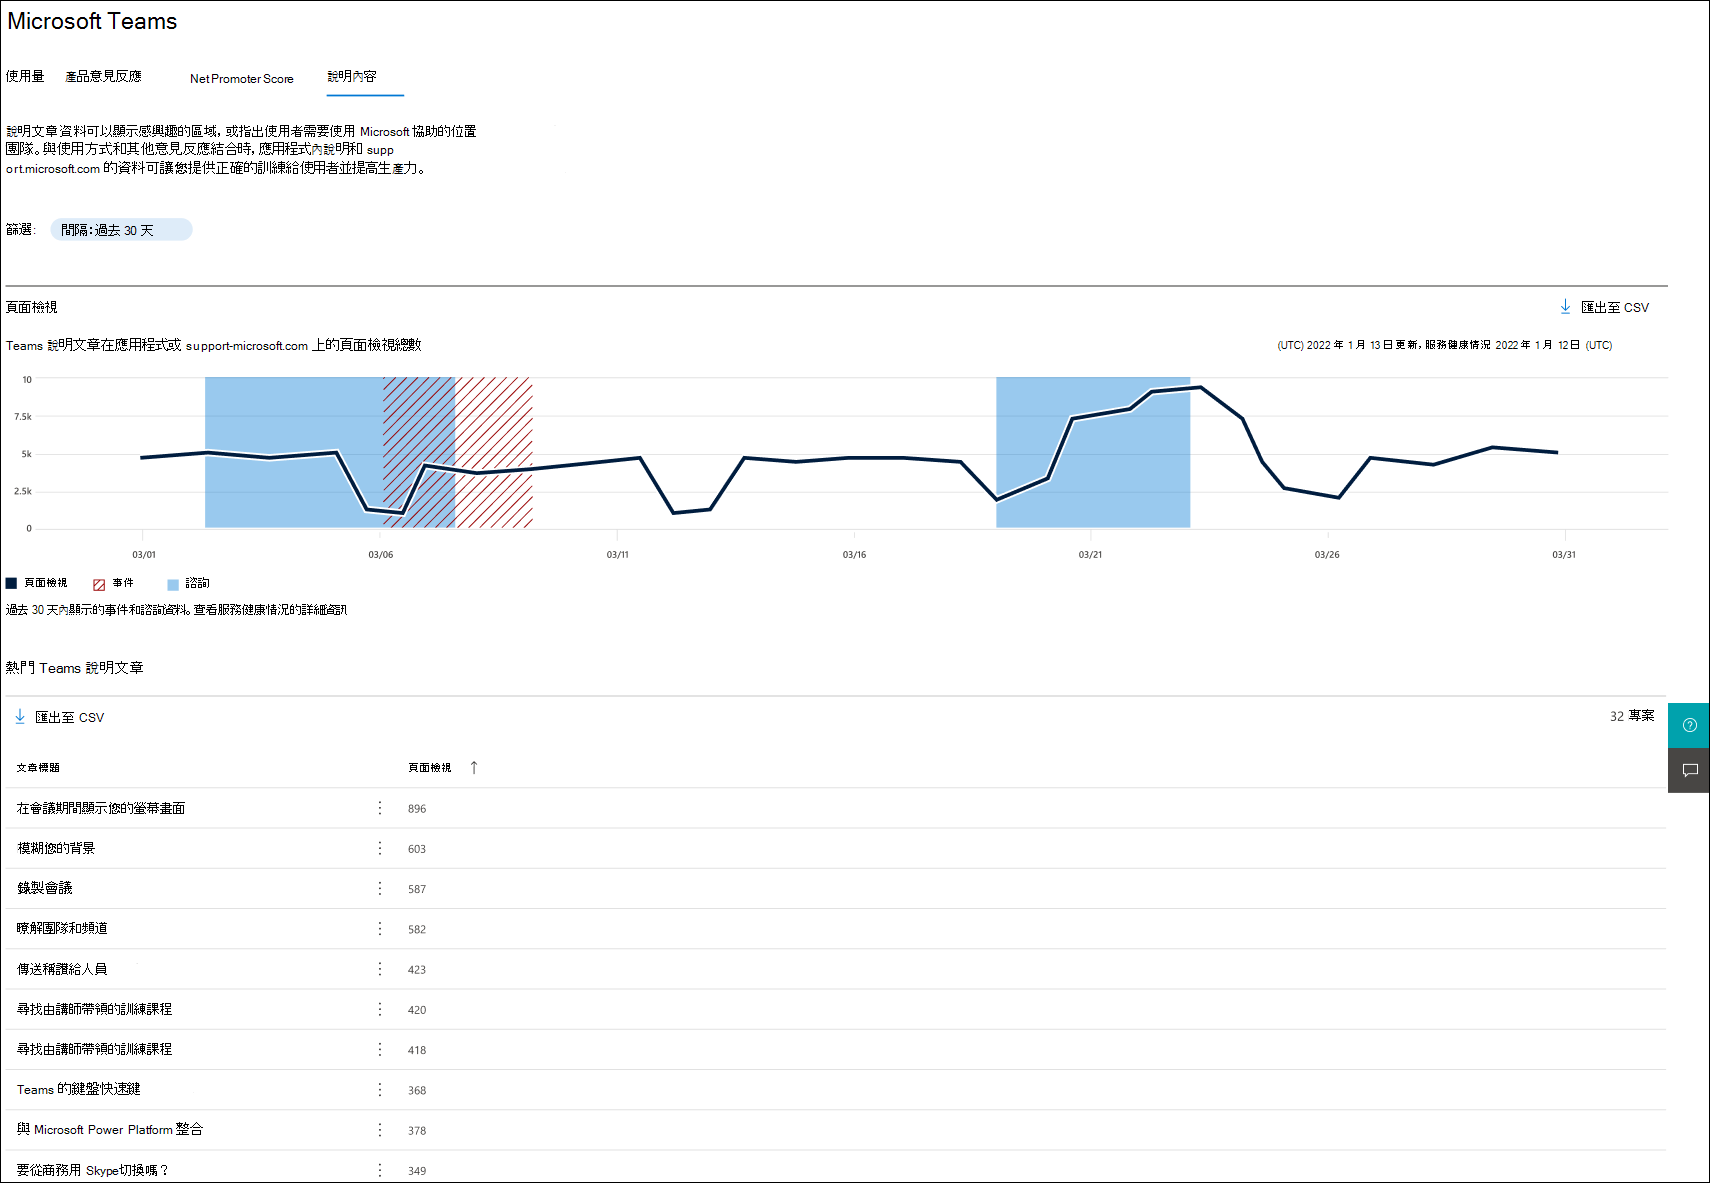The width and height of the screenshot is (1710, 1183).
Task: Select article 傳送稱讚給人員
Action: (62, 969)
